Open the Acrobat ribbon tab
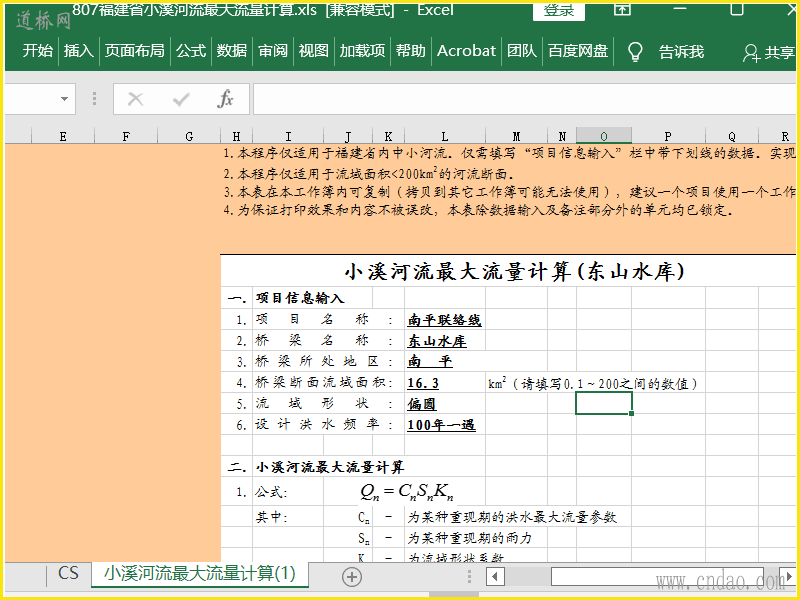The width and height of the screenshot is (800, 600). click(x=466, y=51)
